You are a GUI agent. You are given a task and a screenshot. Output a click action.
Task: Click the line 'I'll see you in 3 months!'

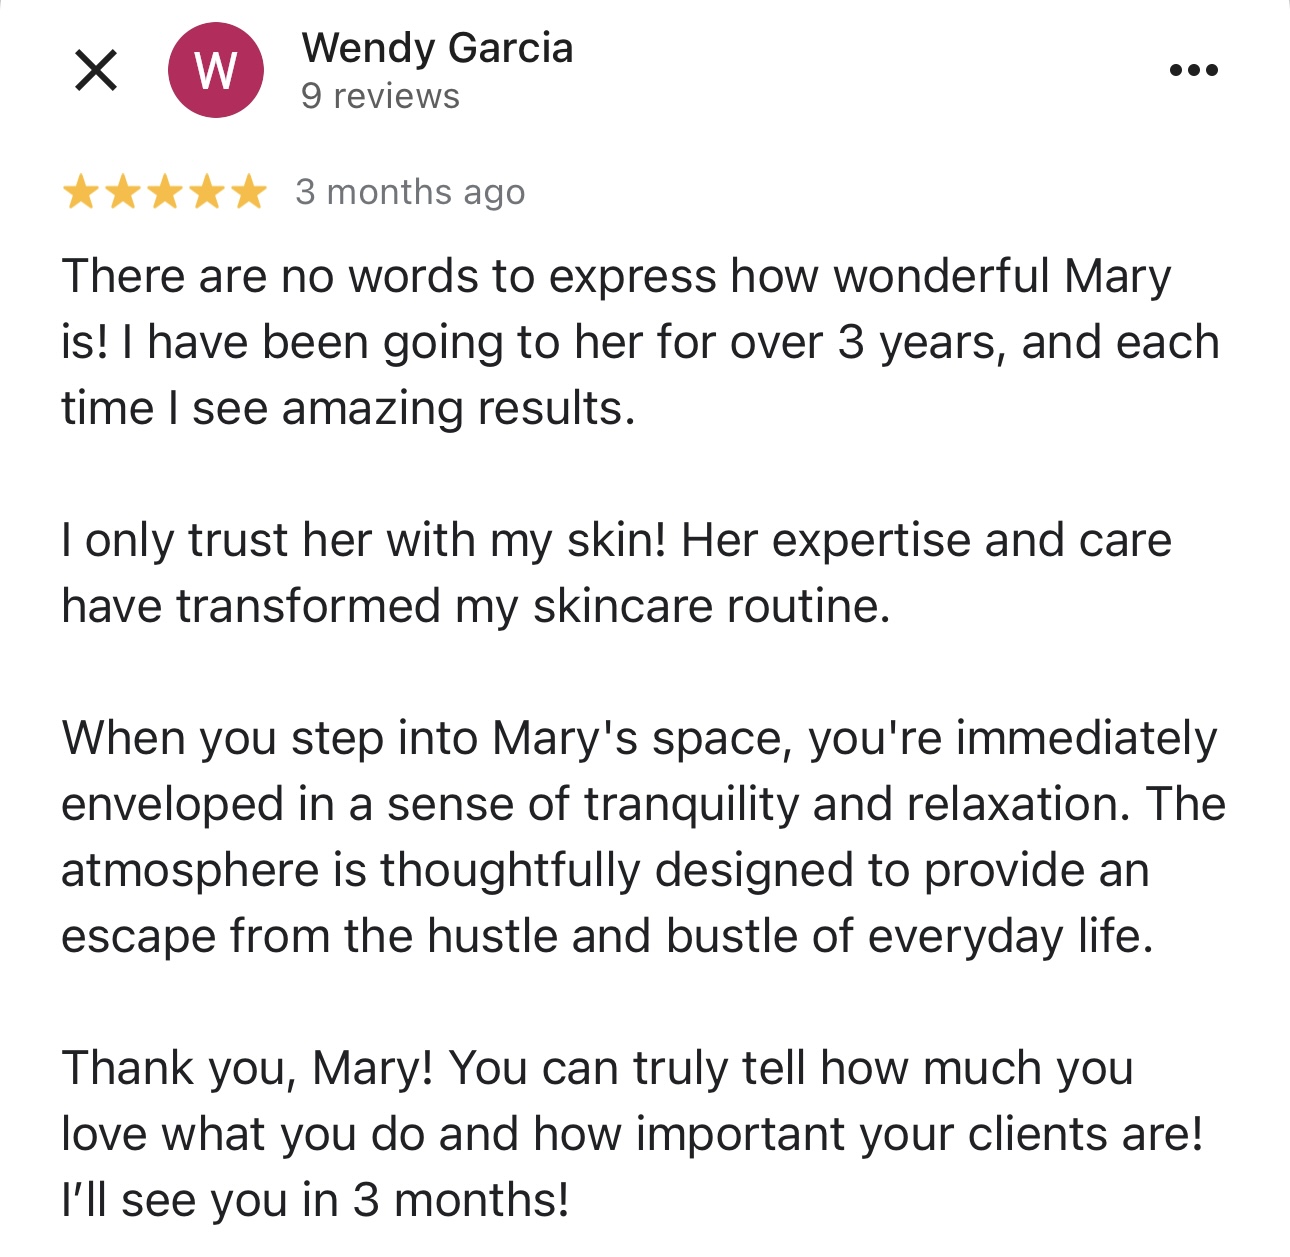[x=315, y=1200]
